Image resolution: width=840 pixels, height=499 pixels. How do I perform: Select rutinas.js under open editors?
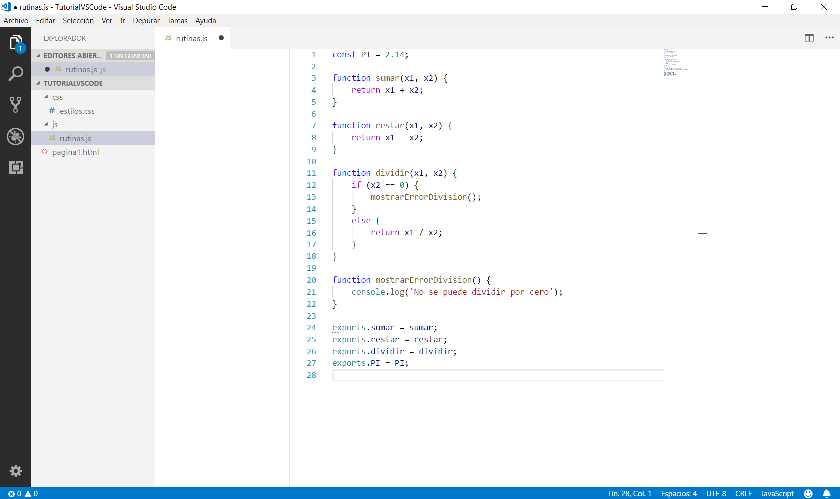click(93, 69)
